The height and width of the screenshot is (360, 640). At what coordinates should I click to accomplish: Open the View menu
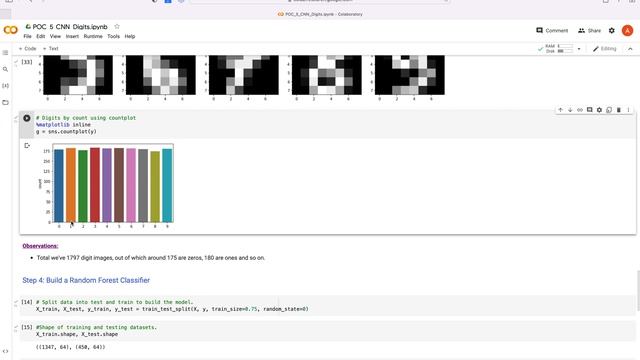coord(56,36)
